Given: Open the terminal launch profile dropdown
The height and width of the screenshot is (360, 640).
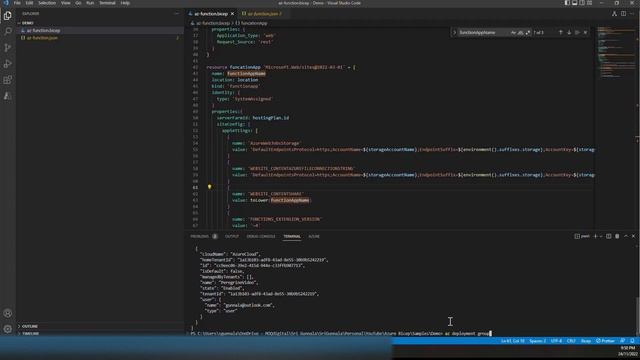Looking at the screenshot, I should tap(601, 236).
